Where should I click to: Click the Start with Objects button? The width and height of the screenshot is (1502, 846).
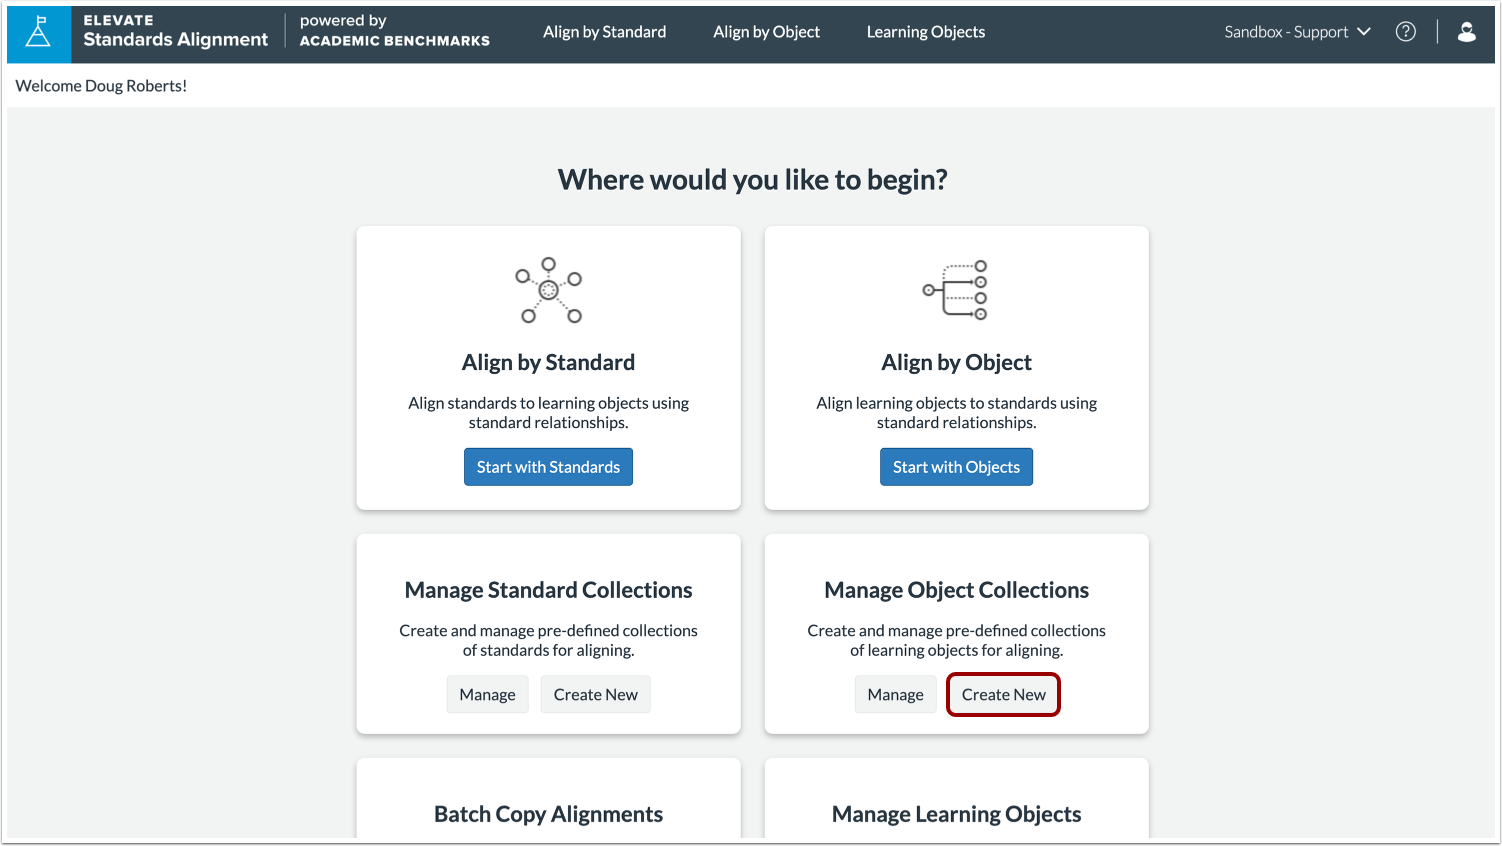(956, 467)
